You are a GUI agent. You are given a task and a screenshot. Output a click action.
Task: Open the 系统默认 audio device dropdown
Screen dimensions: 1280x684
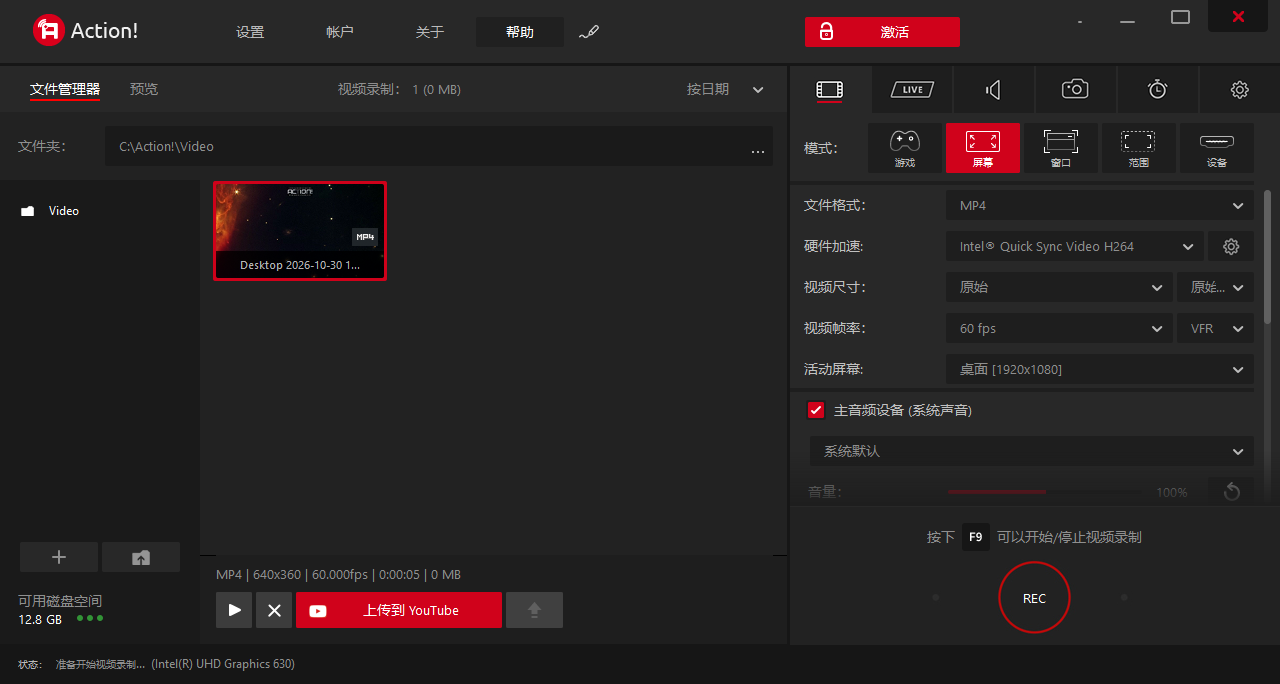tap(1032, 451)
